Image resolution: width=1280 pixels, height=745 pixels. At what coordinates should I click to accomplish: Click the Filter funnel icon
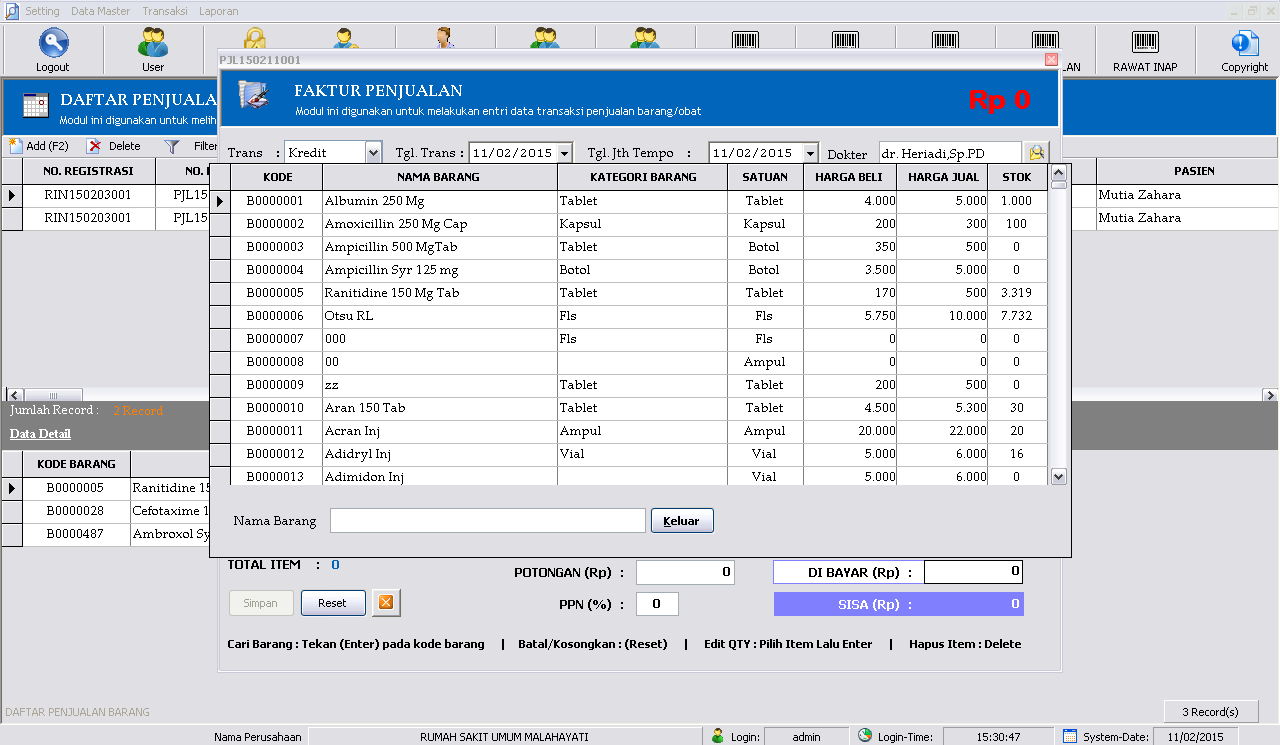[172, 146]
